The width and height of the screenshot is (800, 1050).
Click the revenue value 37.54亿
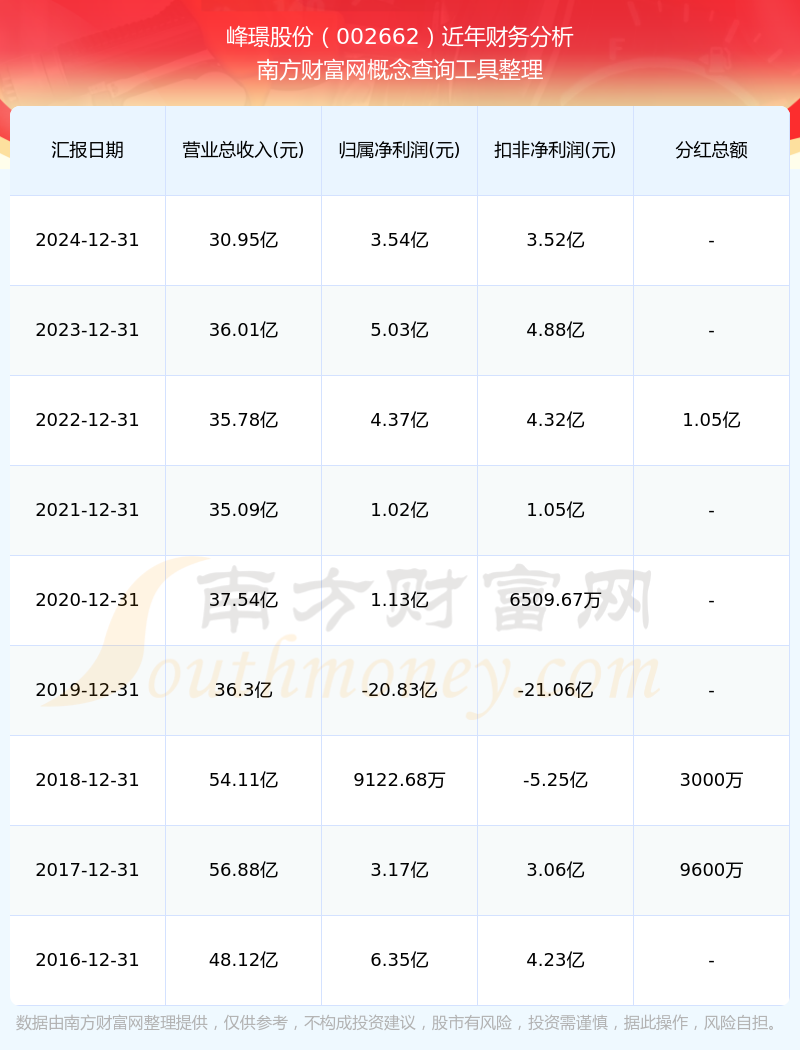click(x=244, y=600)
